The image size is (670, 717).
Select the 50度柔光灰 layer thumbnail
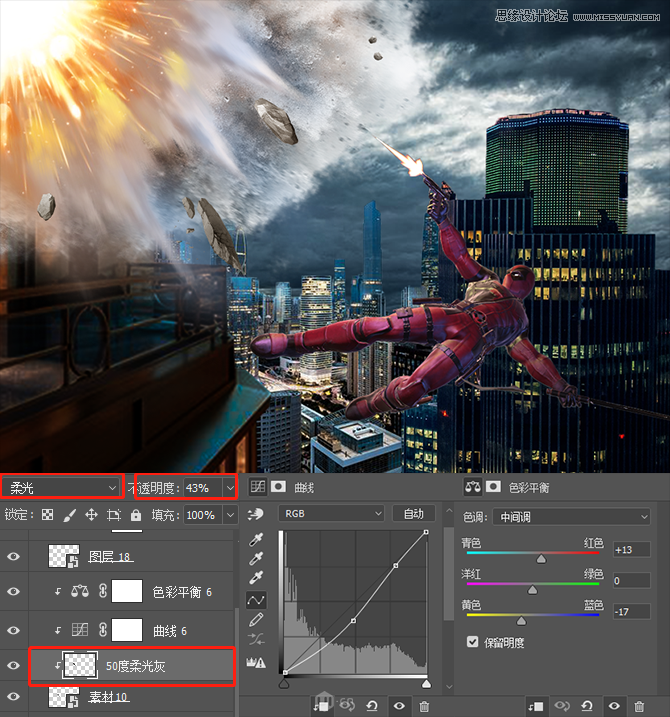[x=80, y=665]
